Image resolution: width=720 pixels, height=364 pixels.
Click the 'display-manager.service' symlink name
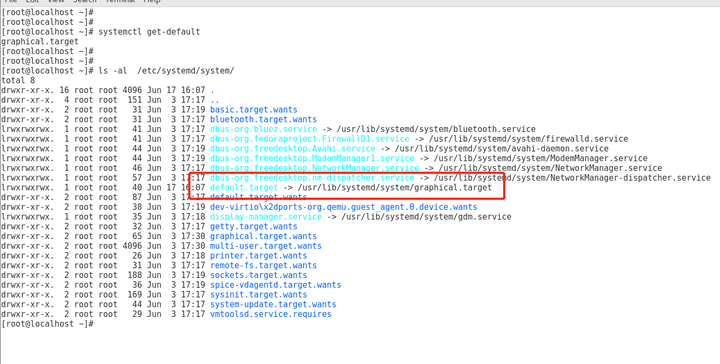[266, 217]
